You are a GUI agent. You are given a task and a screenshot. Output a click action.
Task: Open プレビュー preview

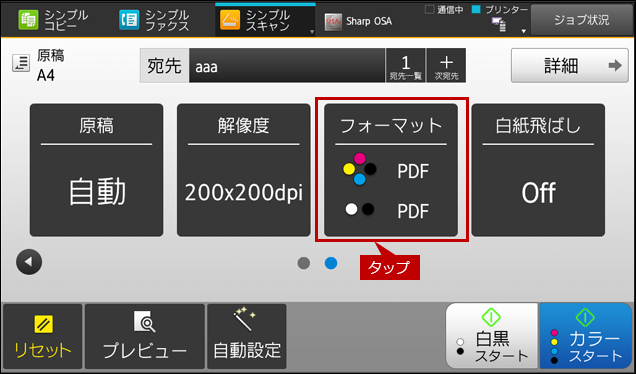click(145, 337)
